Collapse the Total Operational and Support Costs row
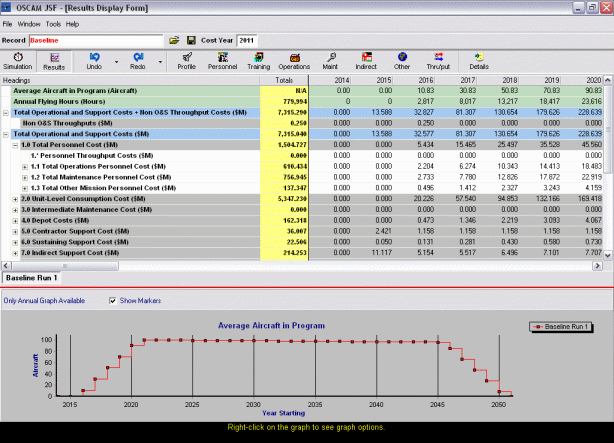 (6, 134)
